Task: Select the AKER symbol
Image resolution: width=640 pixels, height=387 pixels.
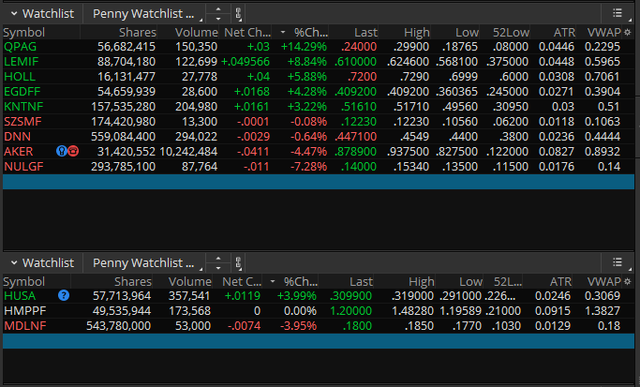Action: click(x=18, y=151)
